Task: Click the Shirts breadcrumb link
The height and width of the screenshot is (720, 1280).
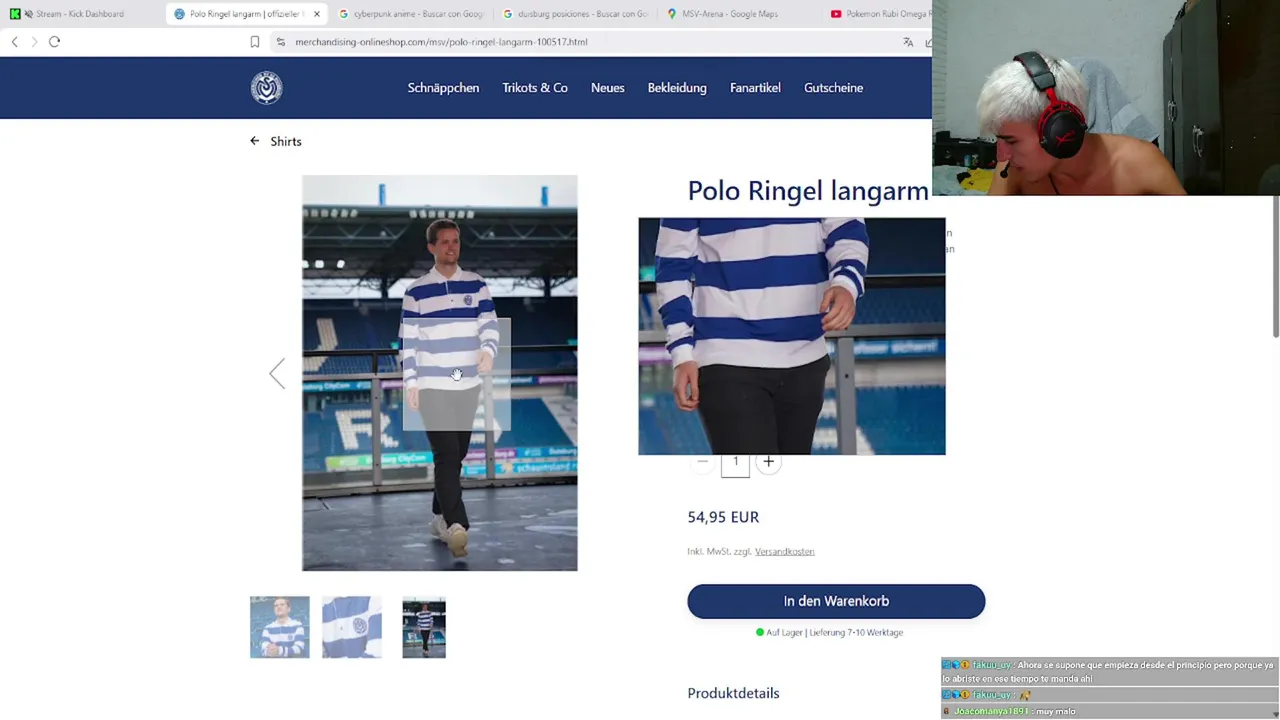Action: (286, 141)
